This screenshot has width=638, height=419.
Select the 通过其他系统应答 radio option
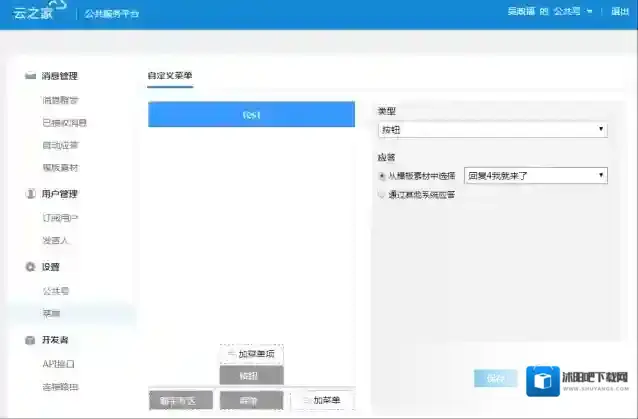tap(382, 195)
